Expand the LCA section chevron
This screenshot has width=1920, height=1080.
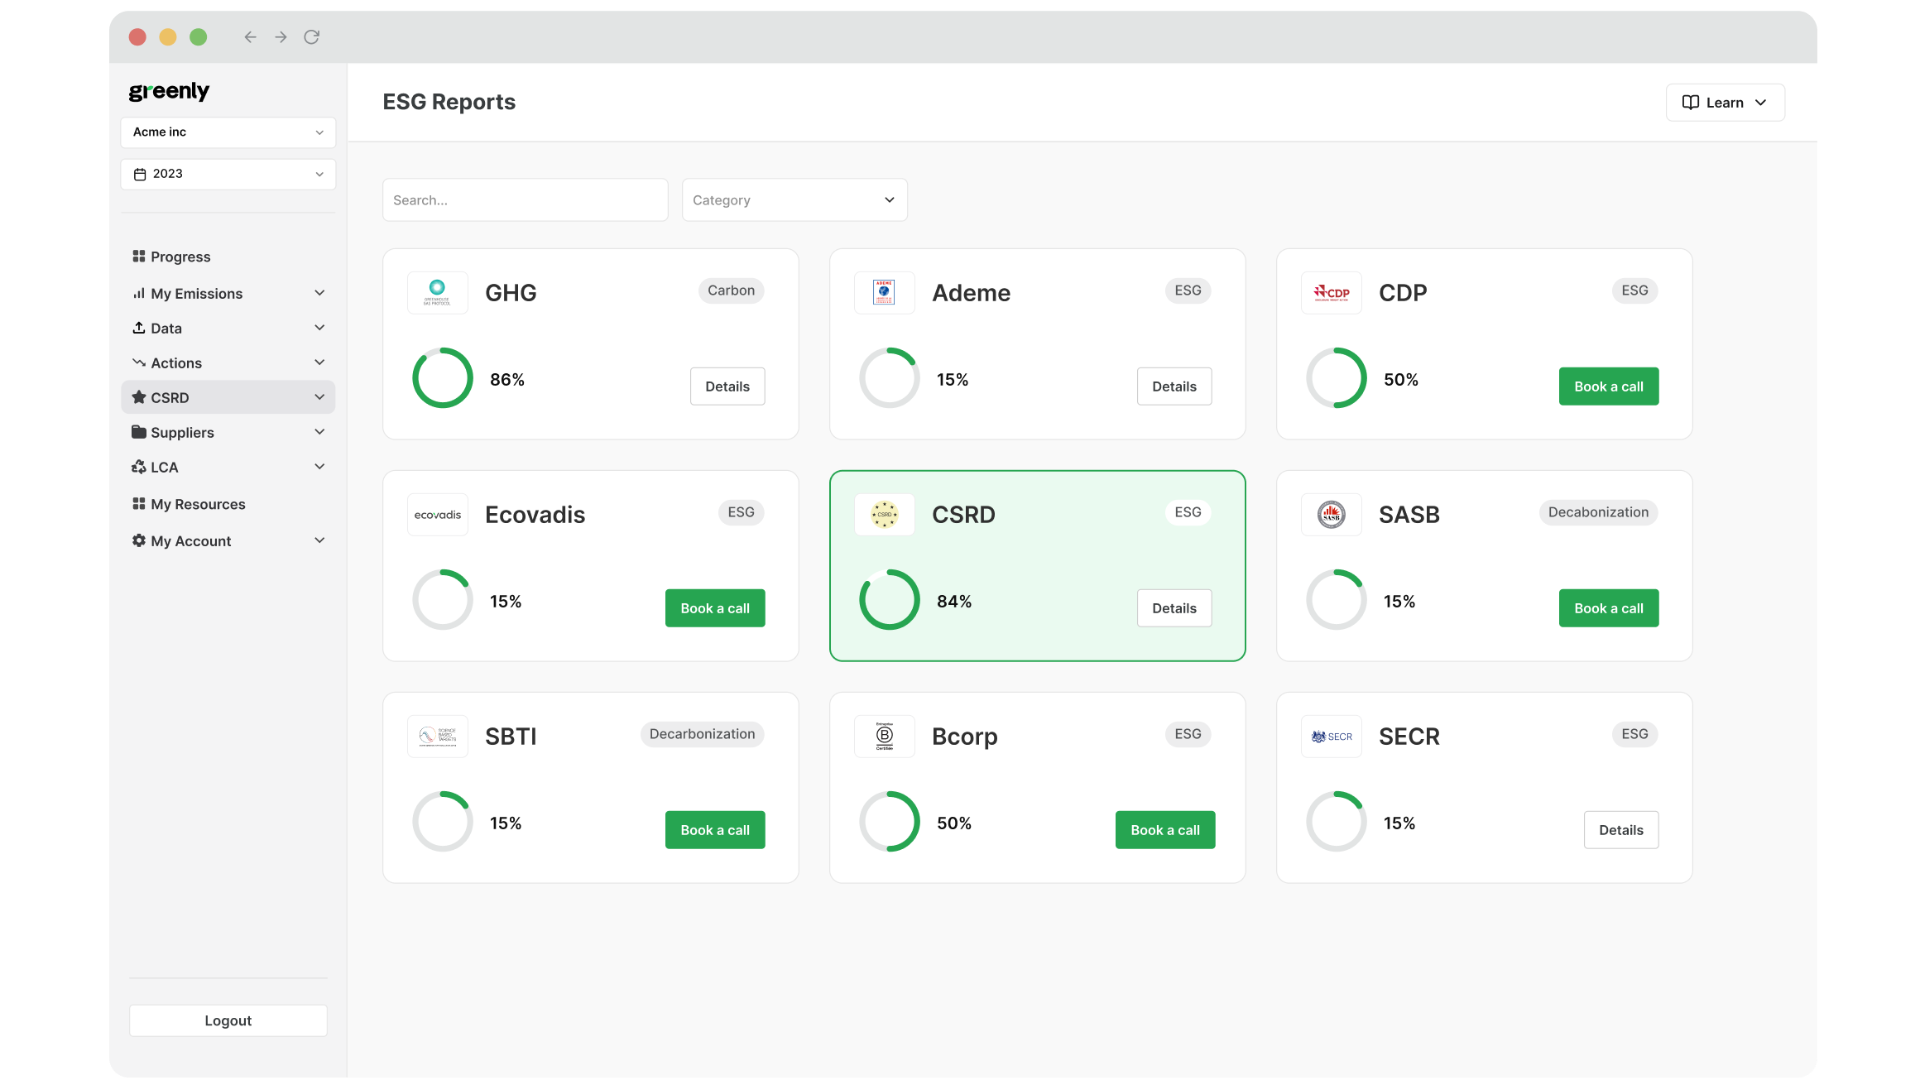click(319, 466)
